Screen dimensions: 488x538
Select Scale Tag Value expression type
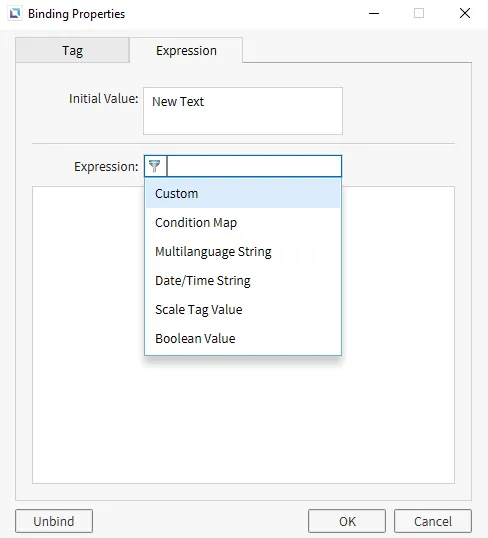(x=243, y=309)
